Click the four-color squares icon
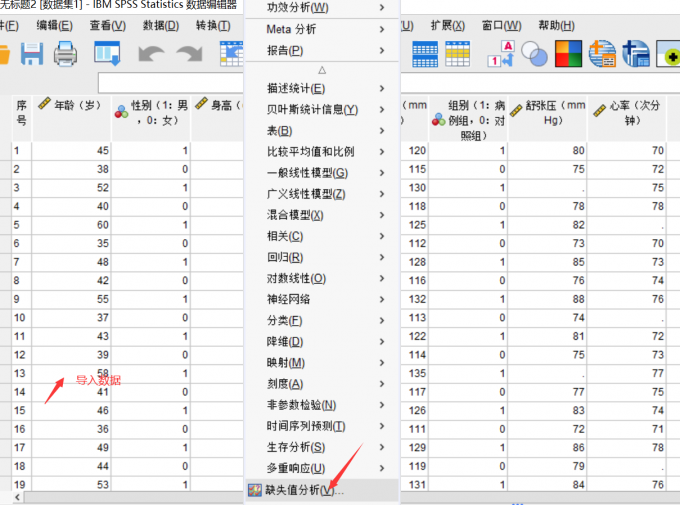 pos(568,54)
